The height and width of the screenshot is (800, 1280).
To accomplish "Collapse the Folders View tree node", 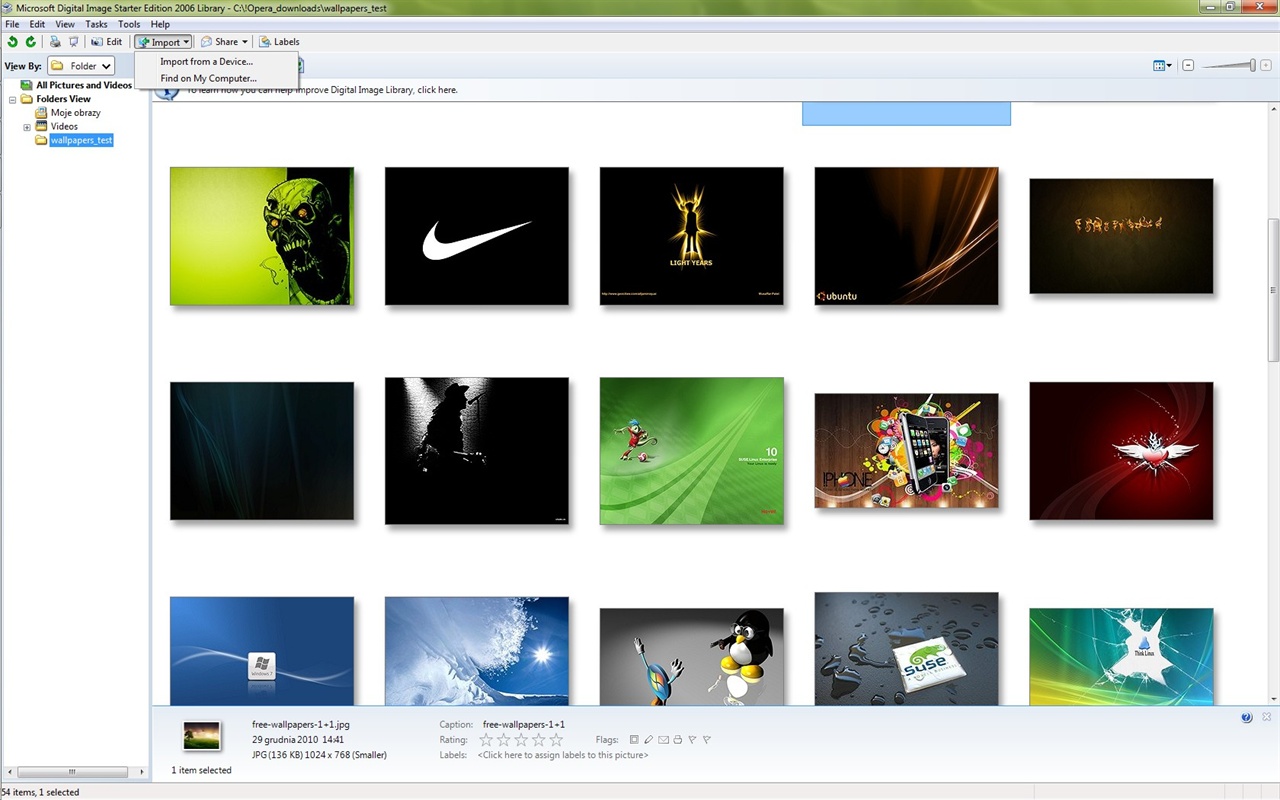I will pos(13,99).
